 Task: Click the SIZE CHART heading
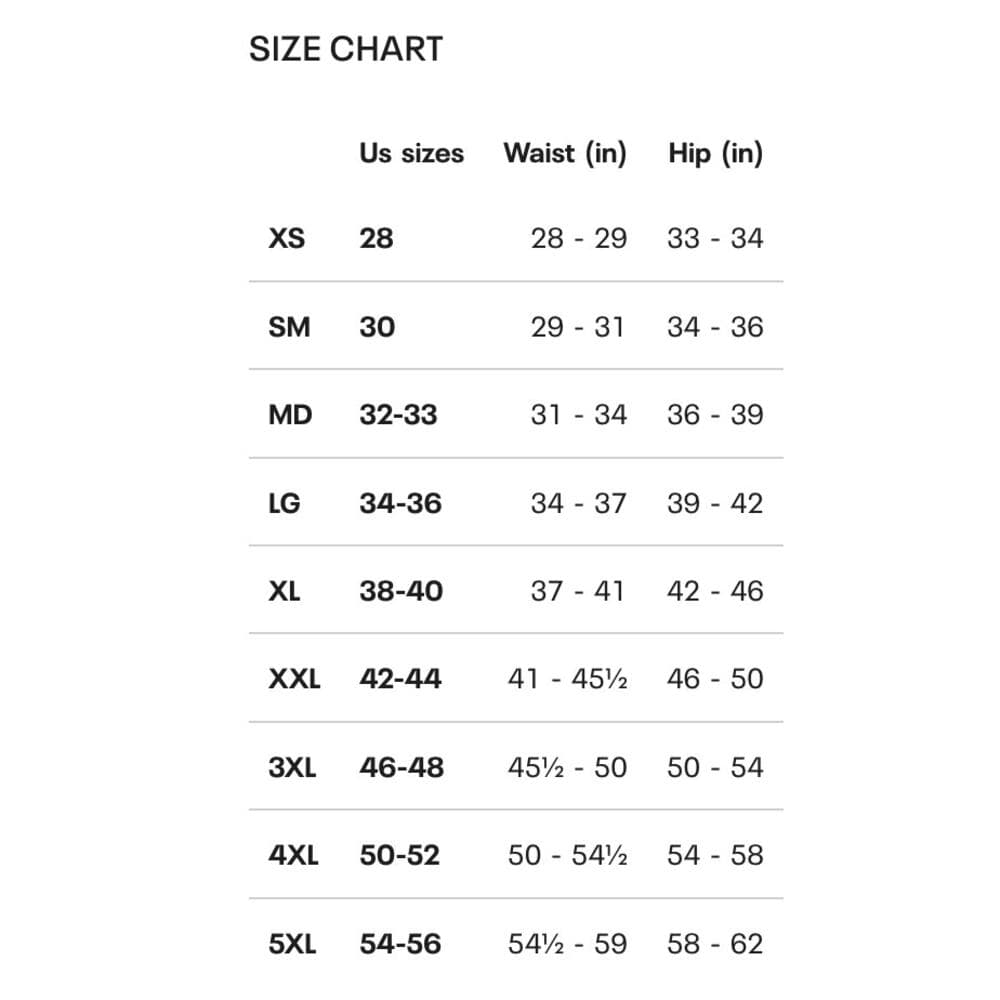[346, 49]
